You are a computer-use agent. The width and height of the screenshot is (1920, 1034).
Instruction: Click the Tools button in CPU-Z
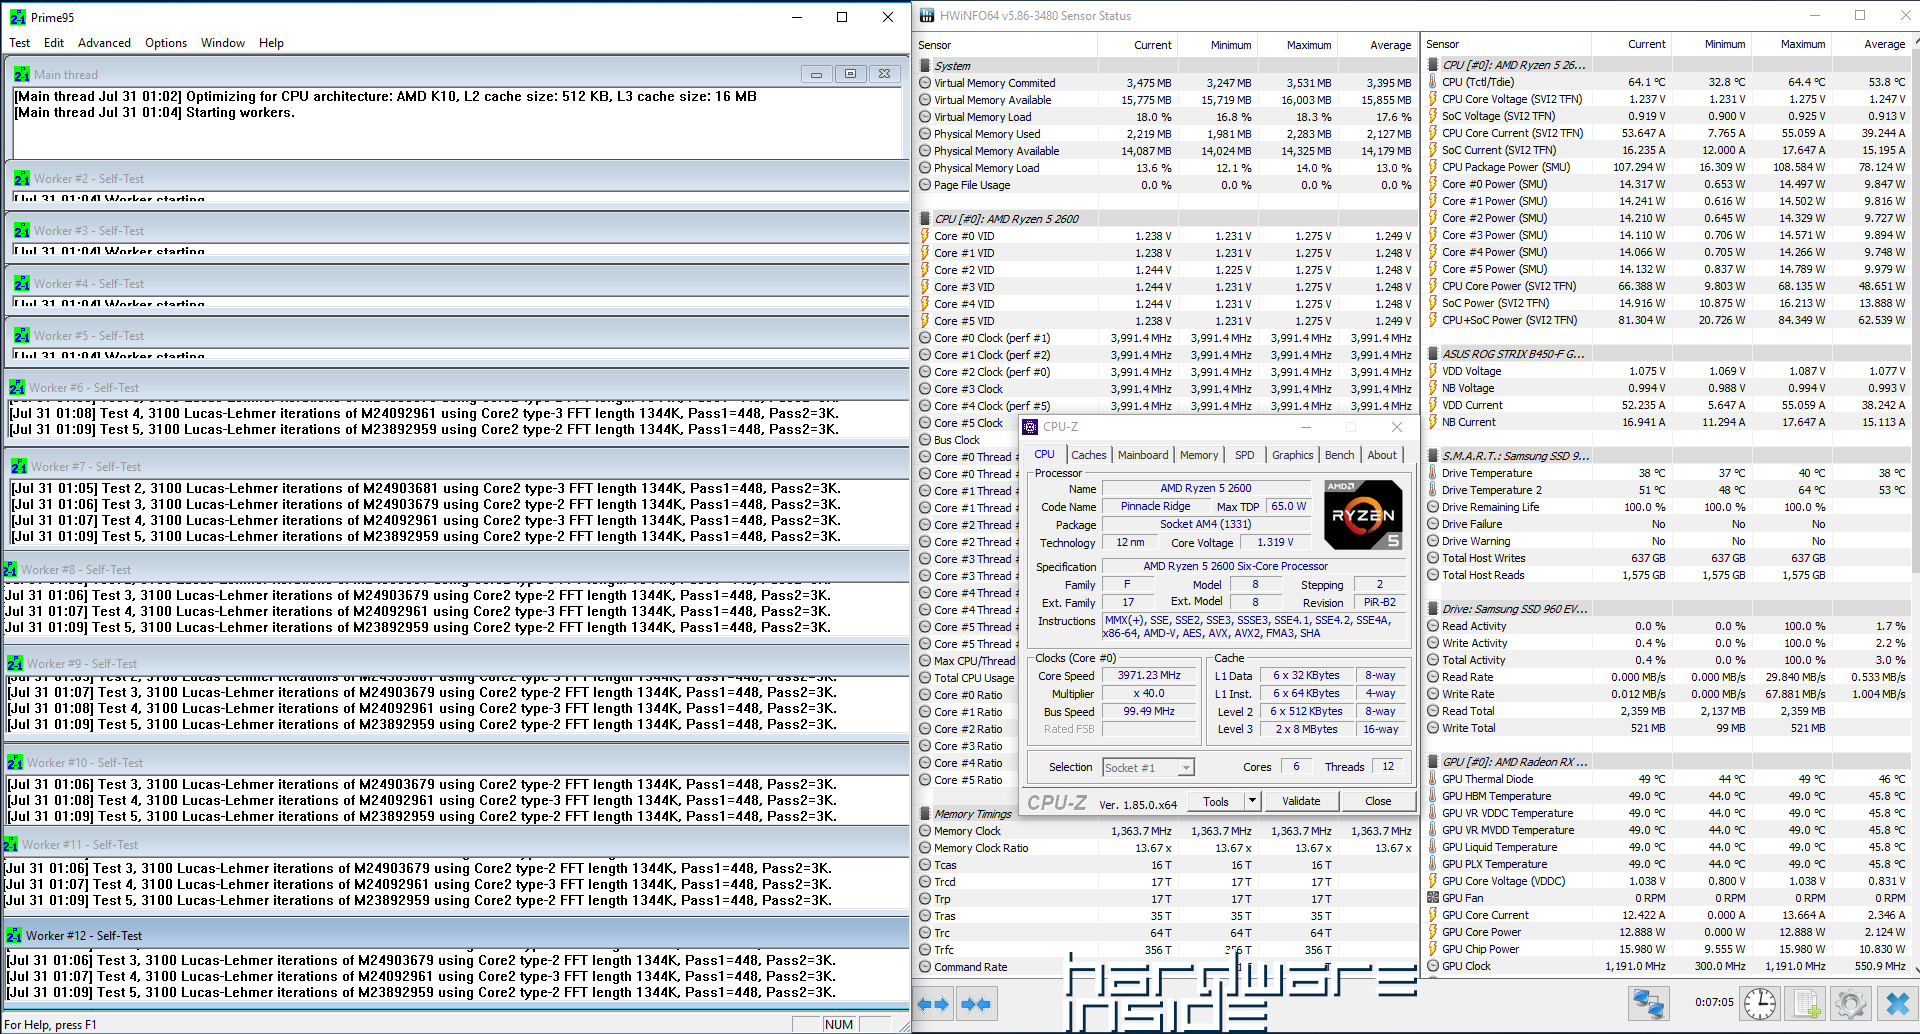(1216, 801)
